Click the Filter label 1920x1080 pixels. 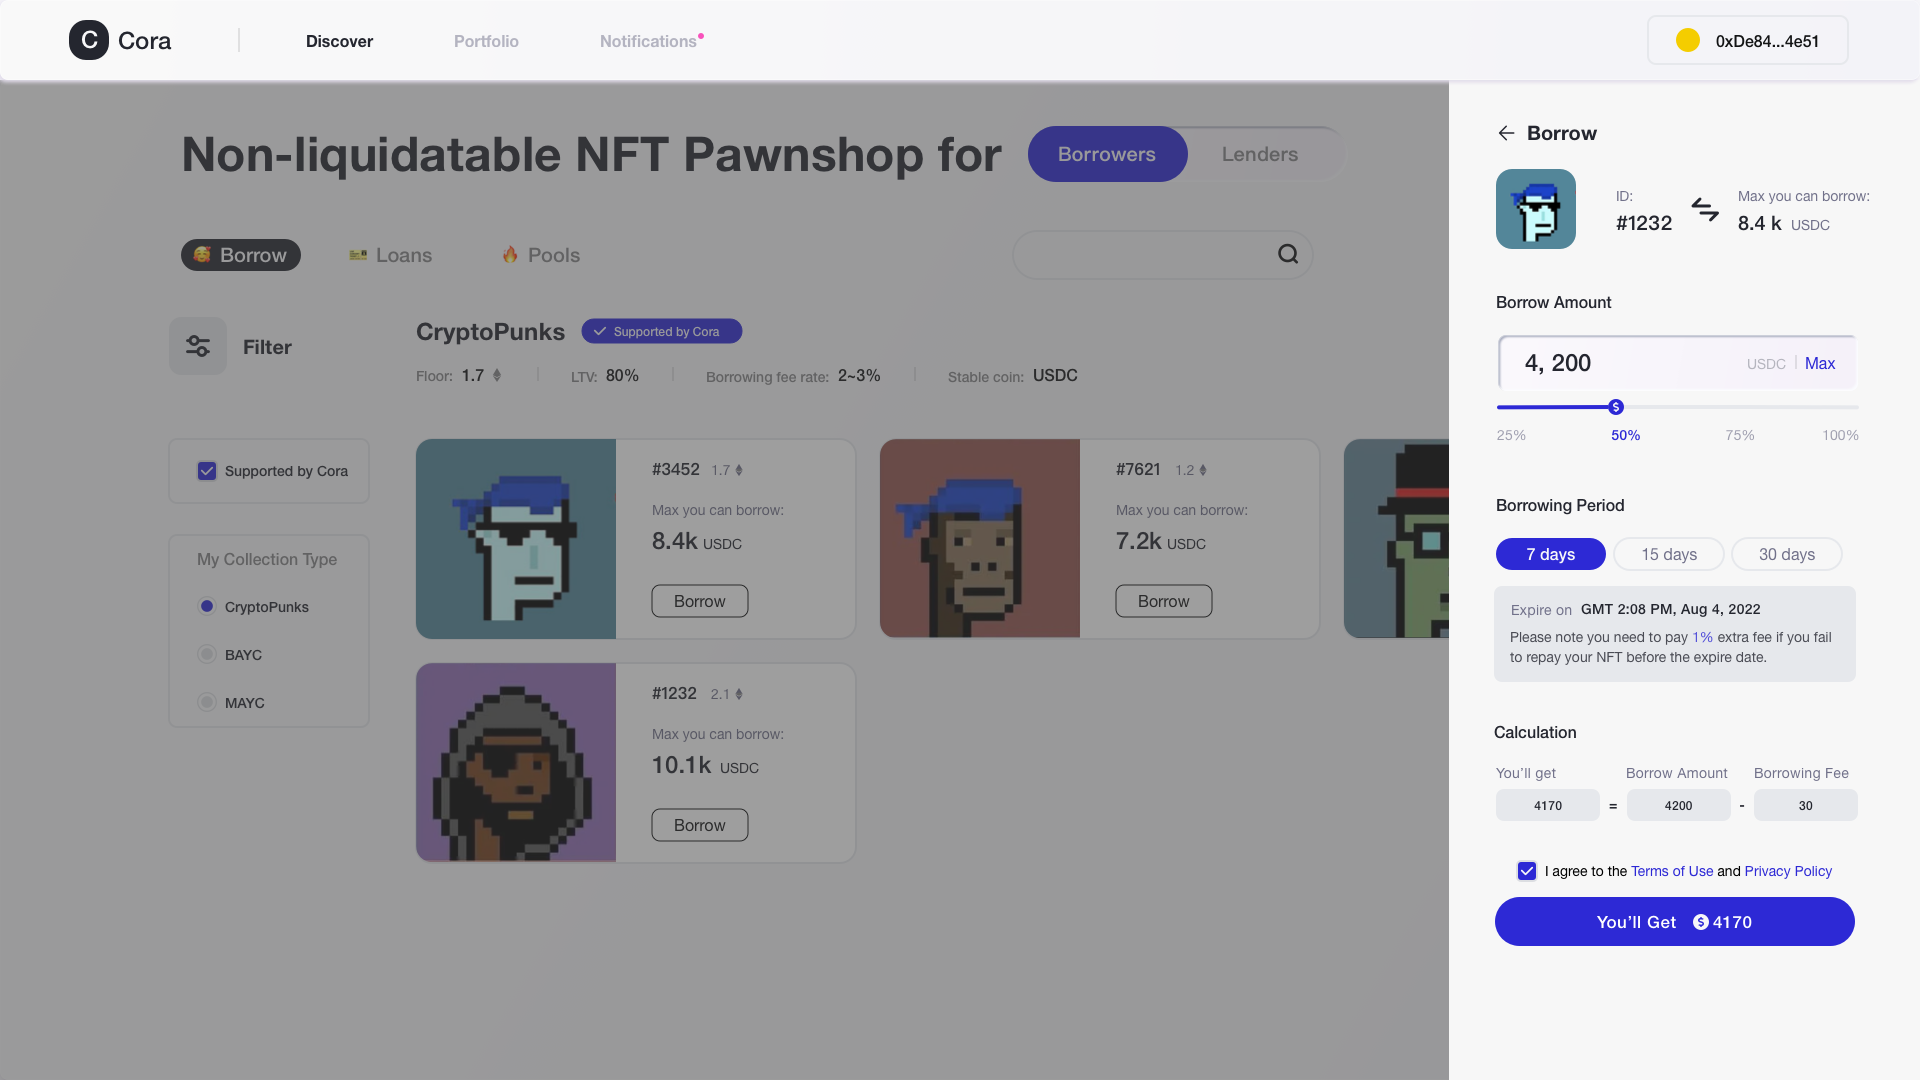pos(267,347)
